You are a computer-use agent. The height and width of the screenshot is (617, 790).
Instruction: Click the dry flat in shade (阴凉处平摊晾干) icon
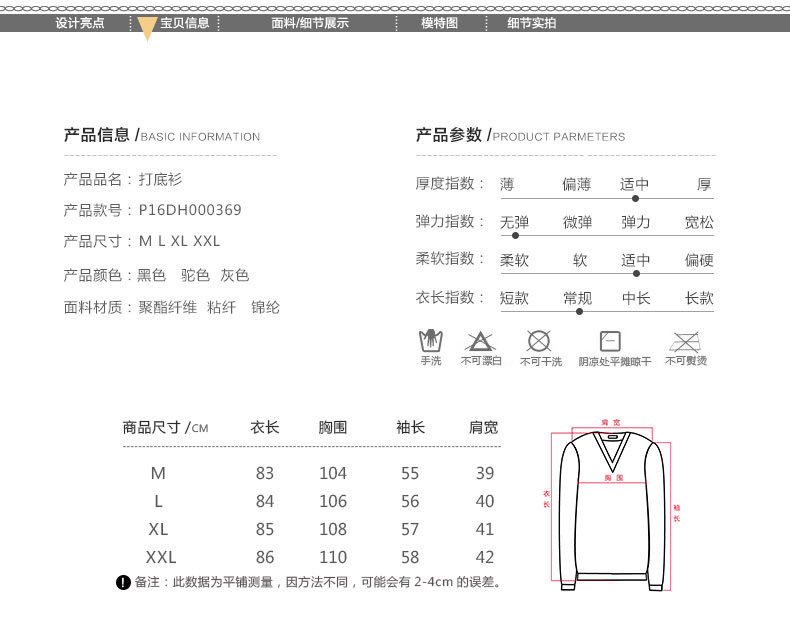[610, 341]
